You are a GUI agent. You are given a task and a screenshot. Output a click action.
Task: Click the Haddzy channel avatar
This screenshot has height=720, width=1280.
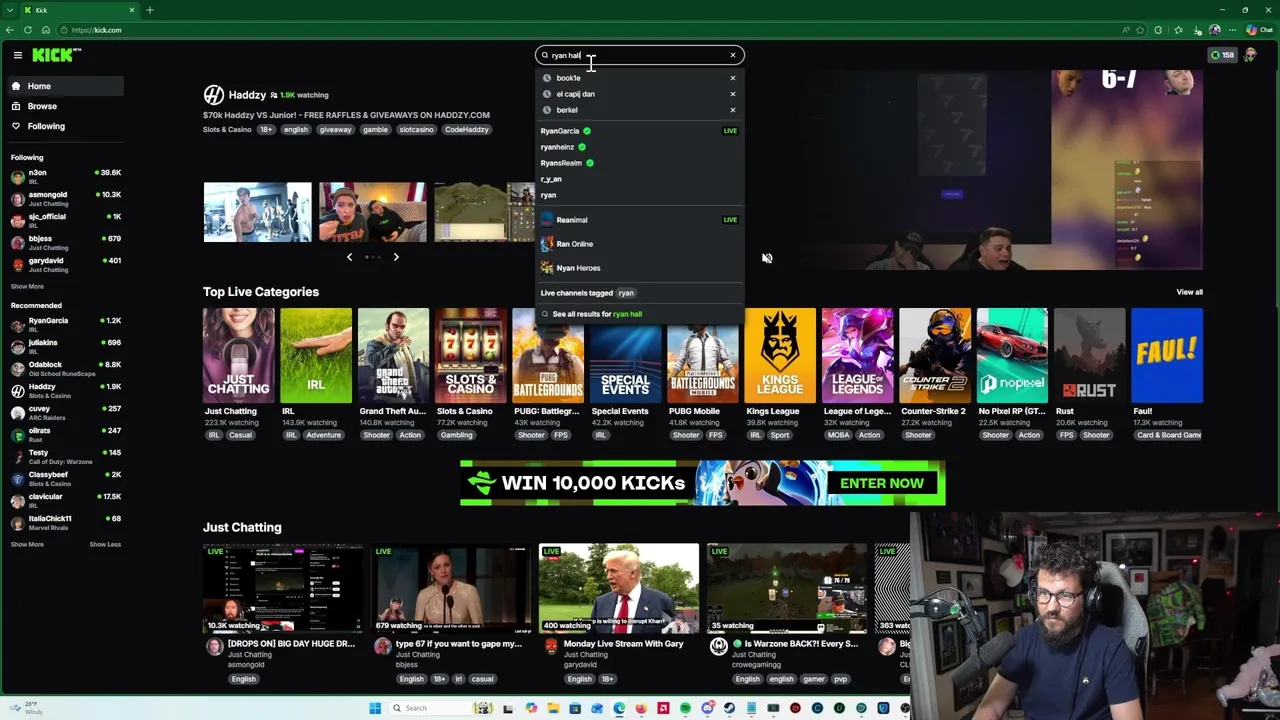tap(213, 95)
